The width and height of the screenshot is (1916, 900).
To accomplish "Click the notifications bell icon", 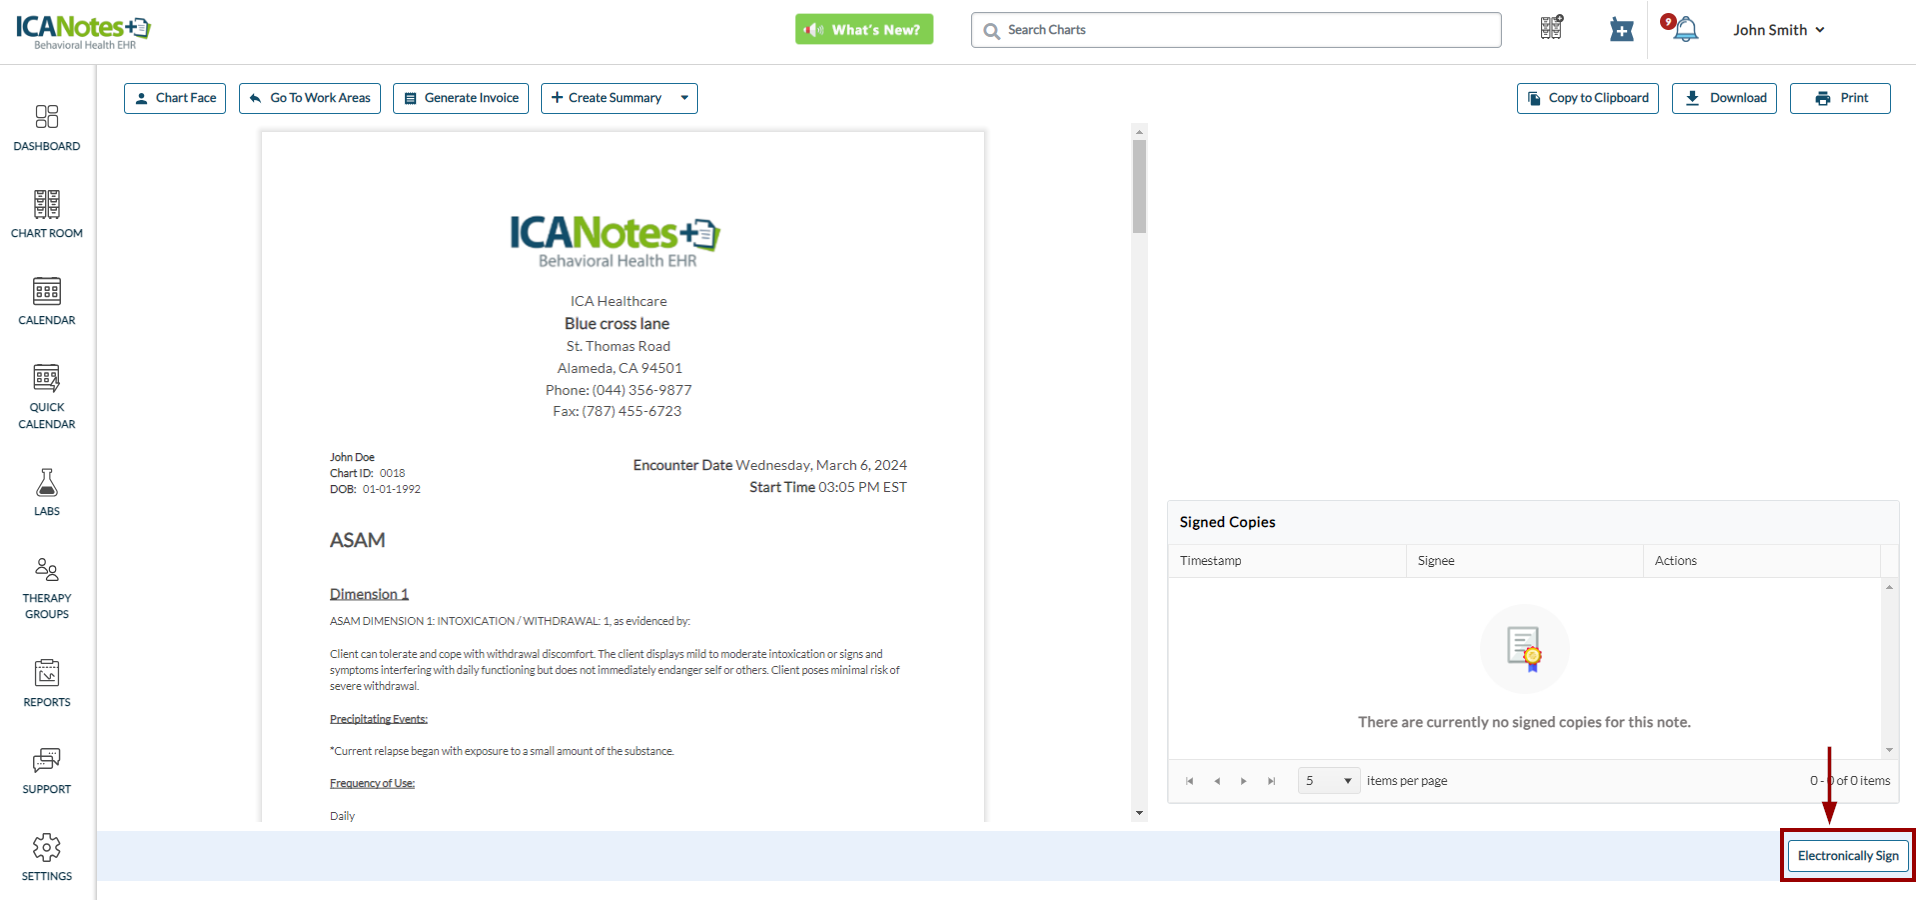I will (x=1686, y=29).
